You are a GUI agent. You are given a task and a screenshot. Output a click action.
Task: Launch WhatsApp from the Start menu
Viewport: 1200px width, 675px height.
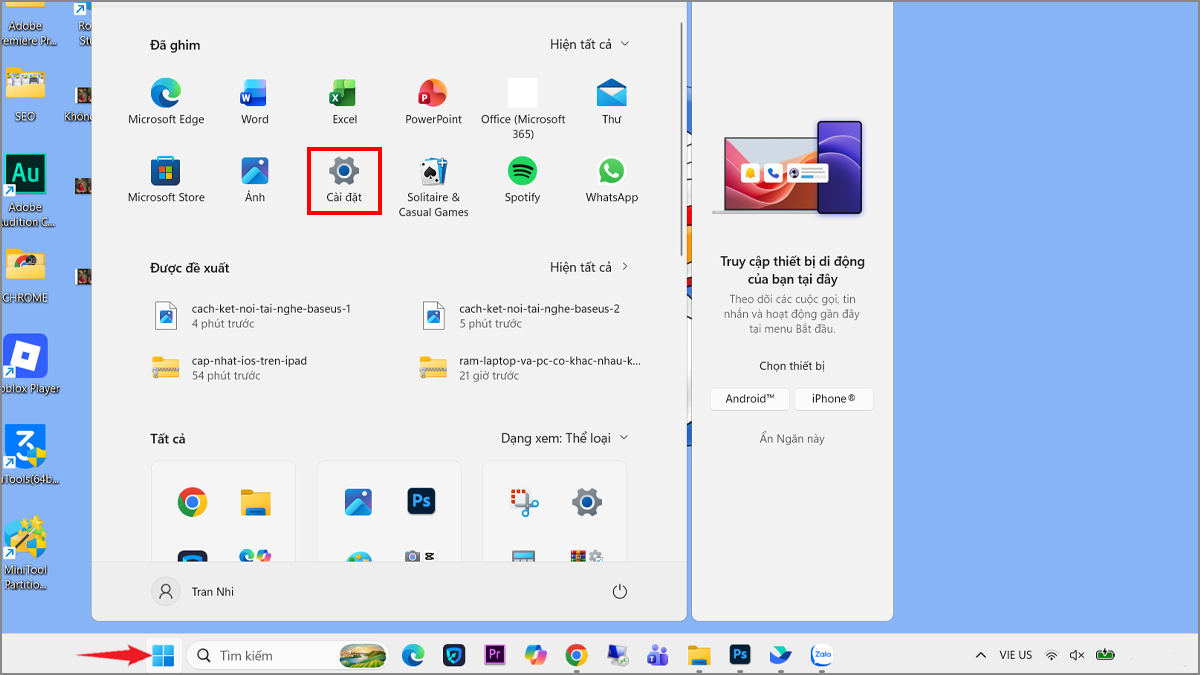click(612, 180)
